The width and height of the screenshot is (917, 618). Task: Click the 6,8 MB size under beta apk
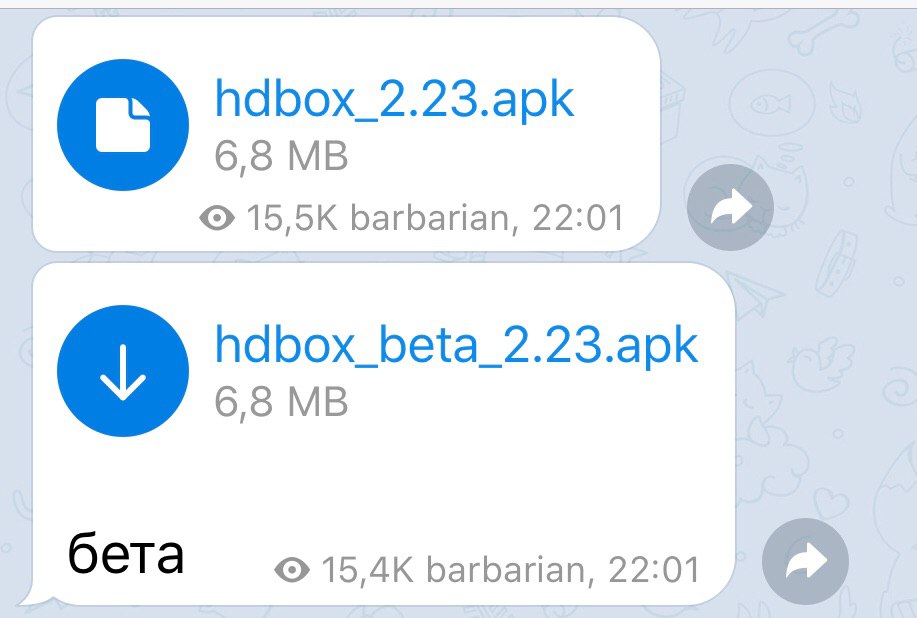(281, 402)
